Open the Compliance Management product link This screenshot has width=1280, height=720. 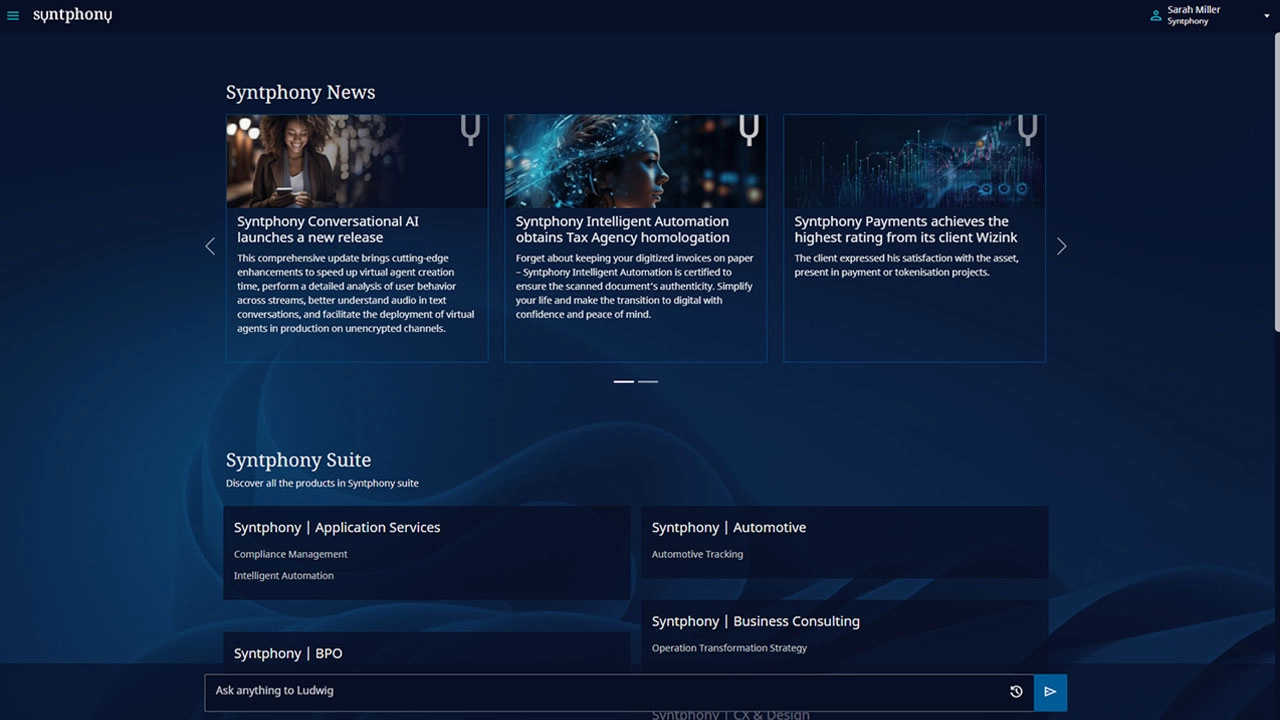point(291,554)
